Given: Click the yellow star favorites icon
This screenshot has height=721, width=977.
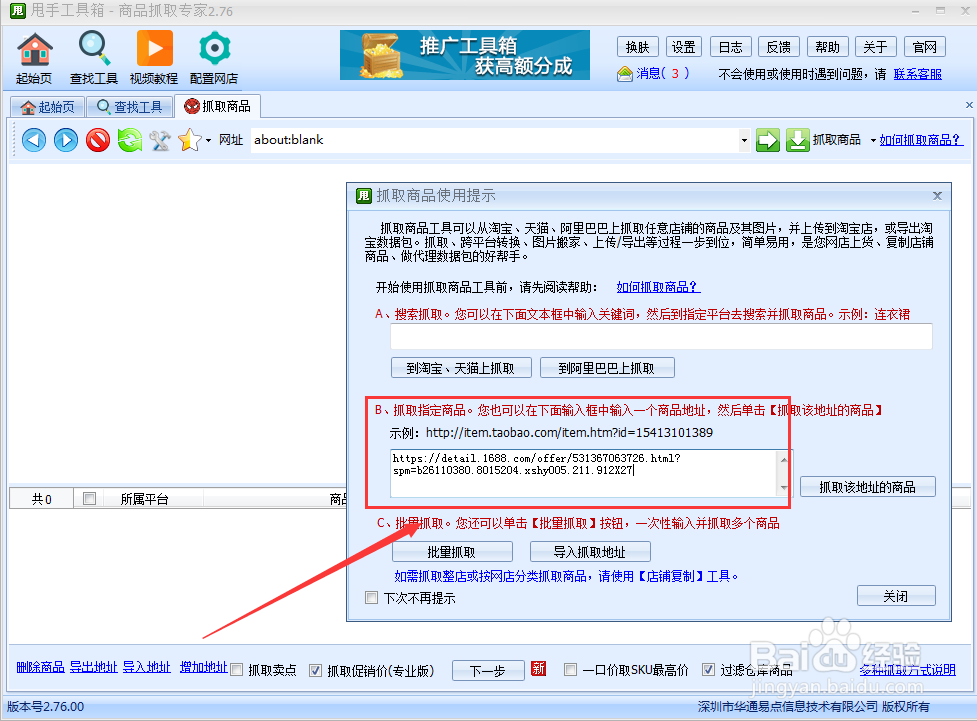Looking at the screenshot, I should (189, 140).
